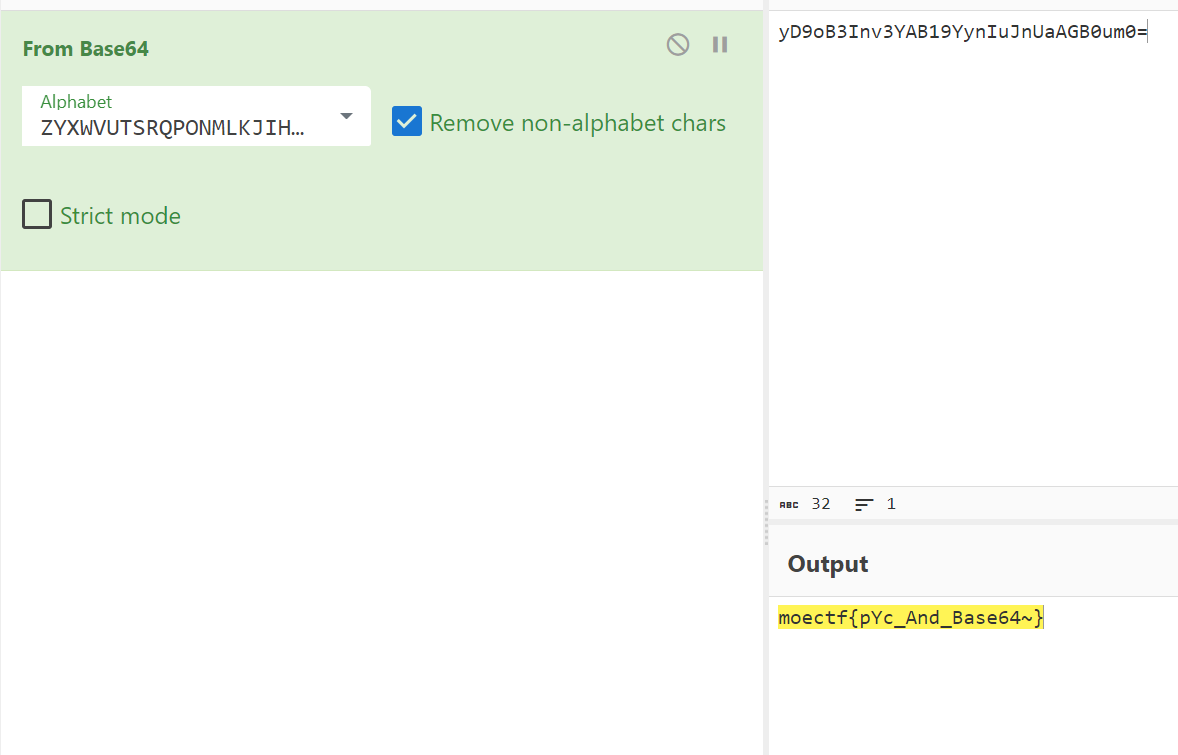
Task: Select the highlighted moectf output flag
Action: click(x=910, y=618)
